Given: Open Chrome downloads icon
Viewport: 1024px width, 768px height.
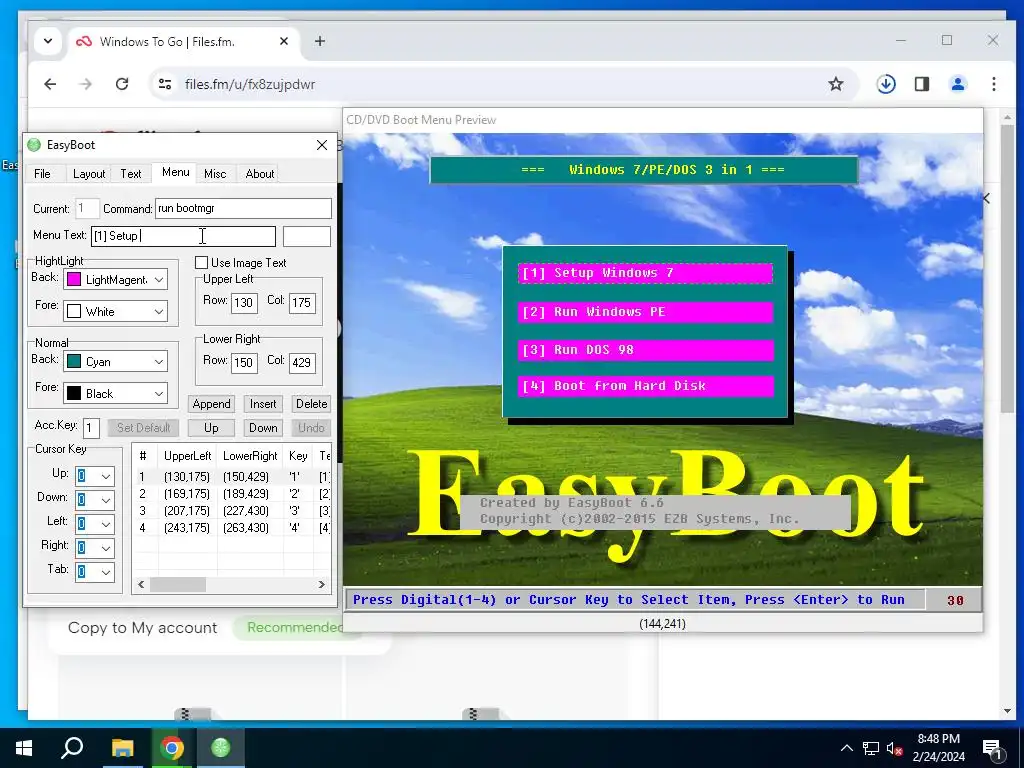Looking at the screenshot, I should 886,84.
